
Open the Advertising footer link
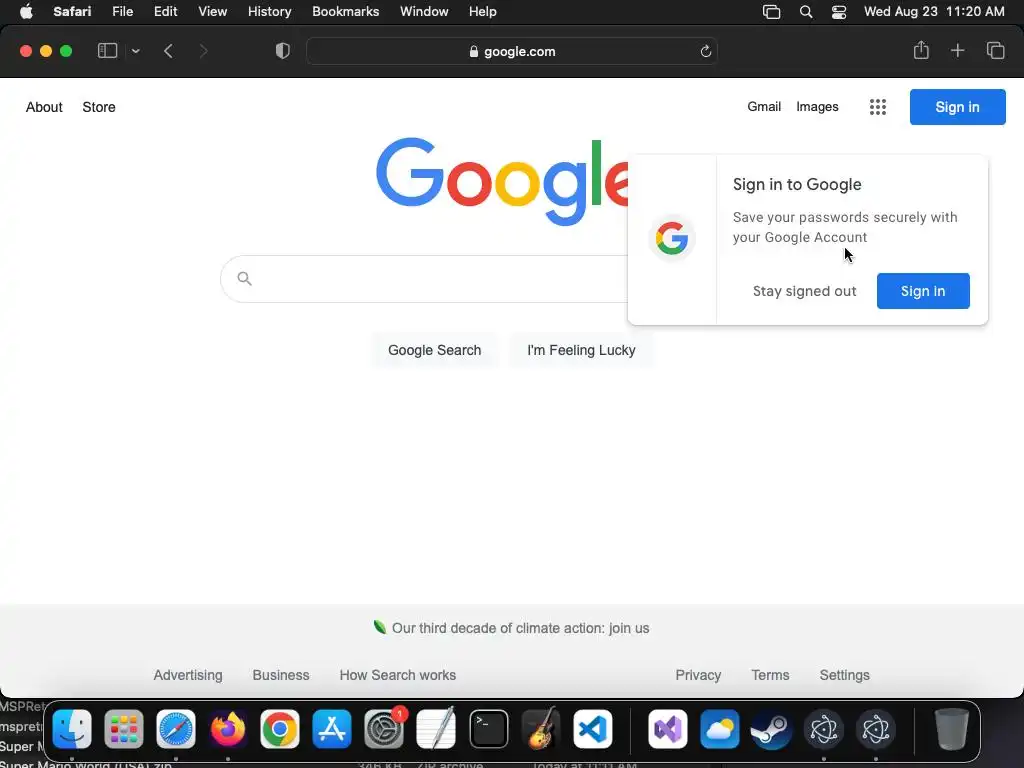[187, 675]
